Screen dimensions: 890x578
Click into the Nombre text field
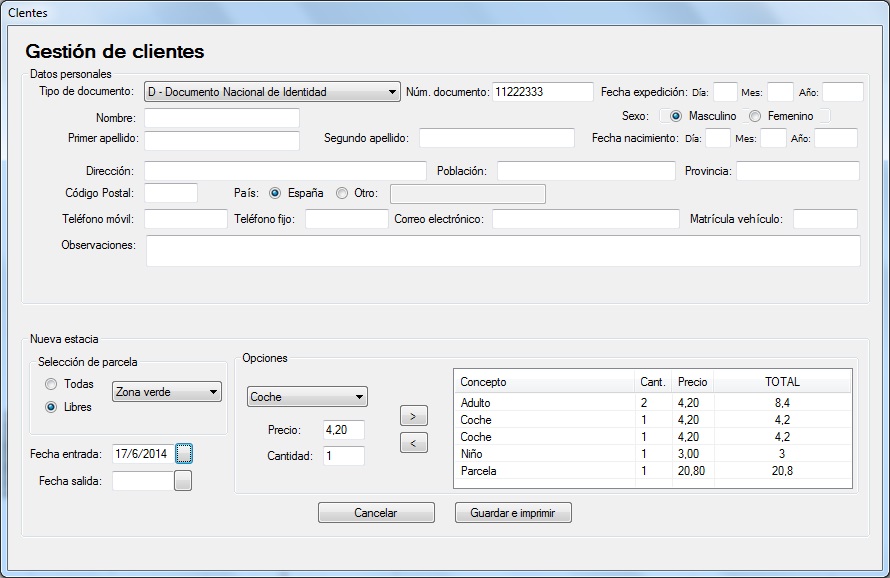click(221, 118)
